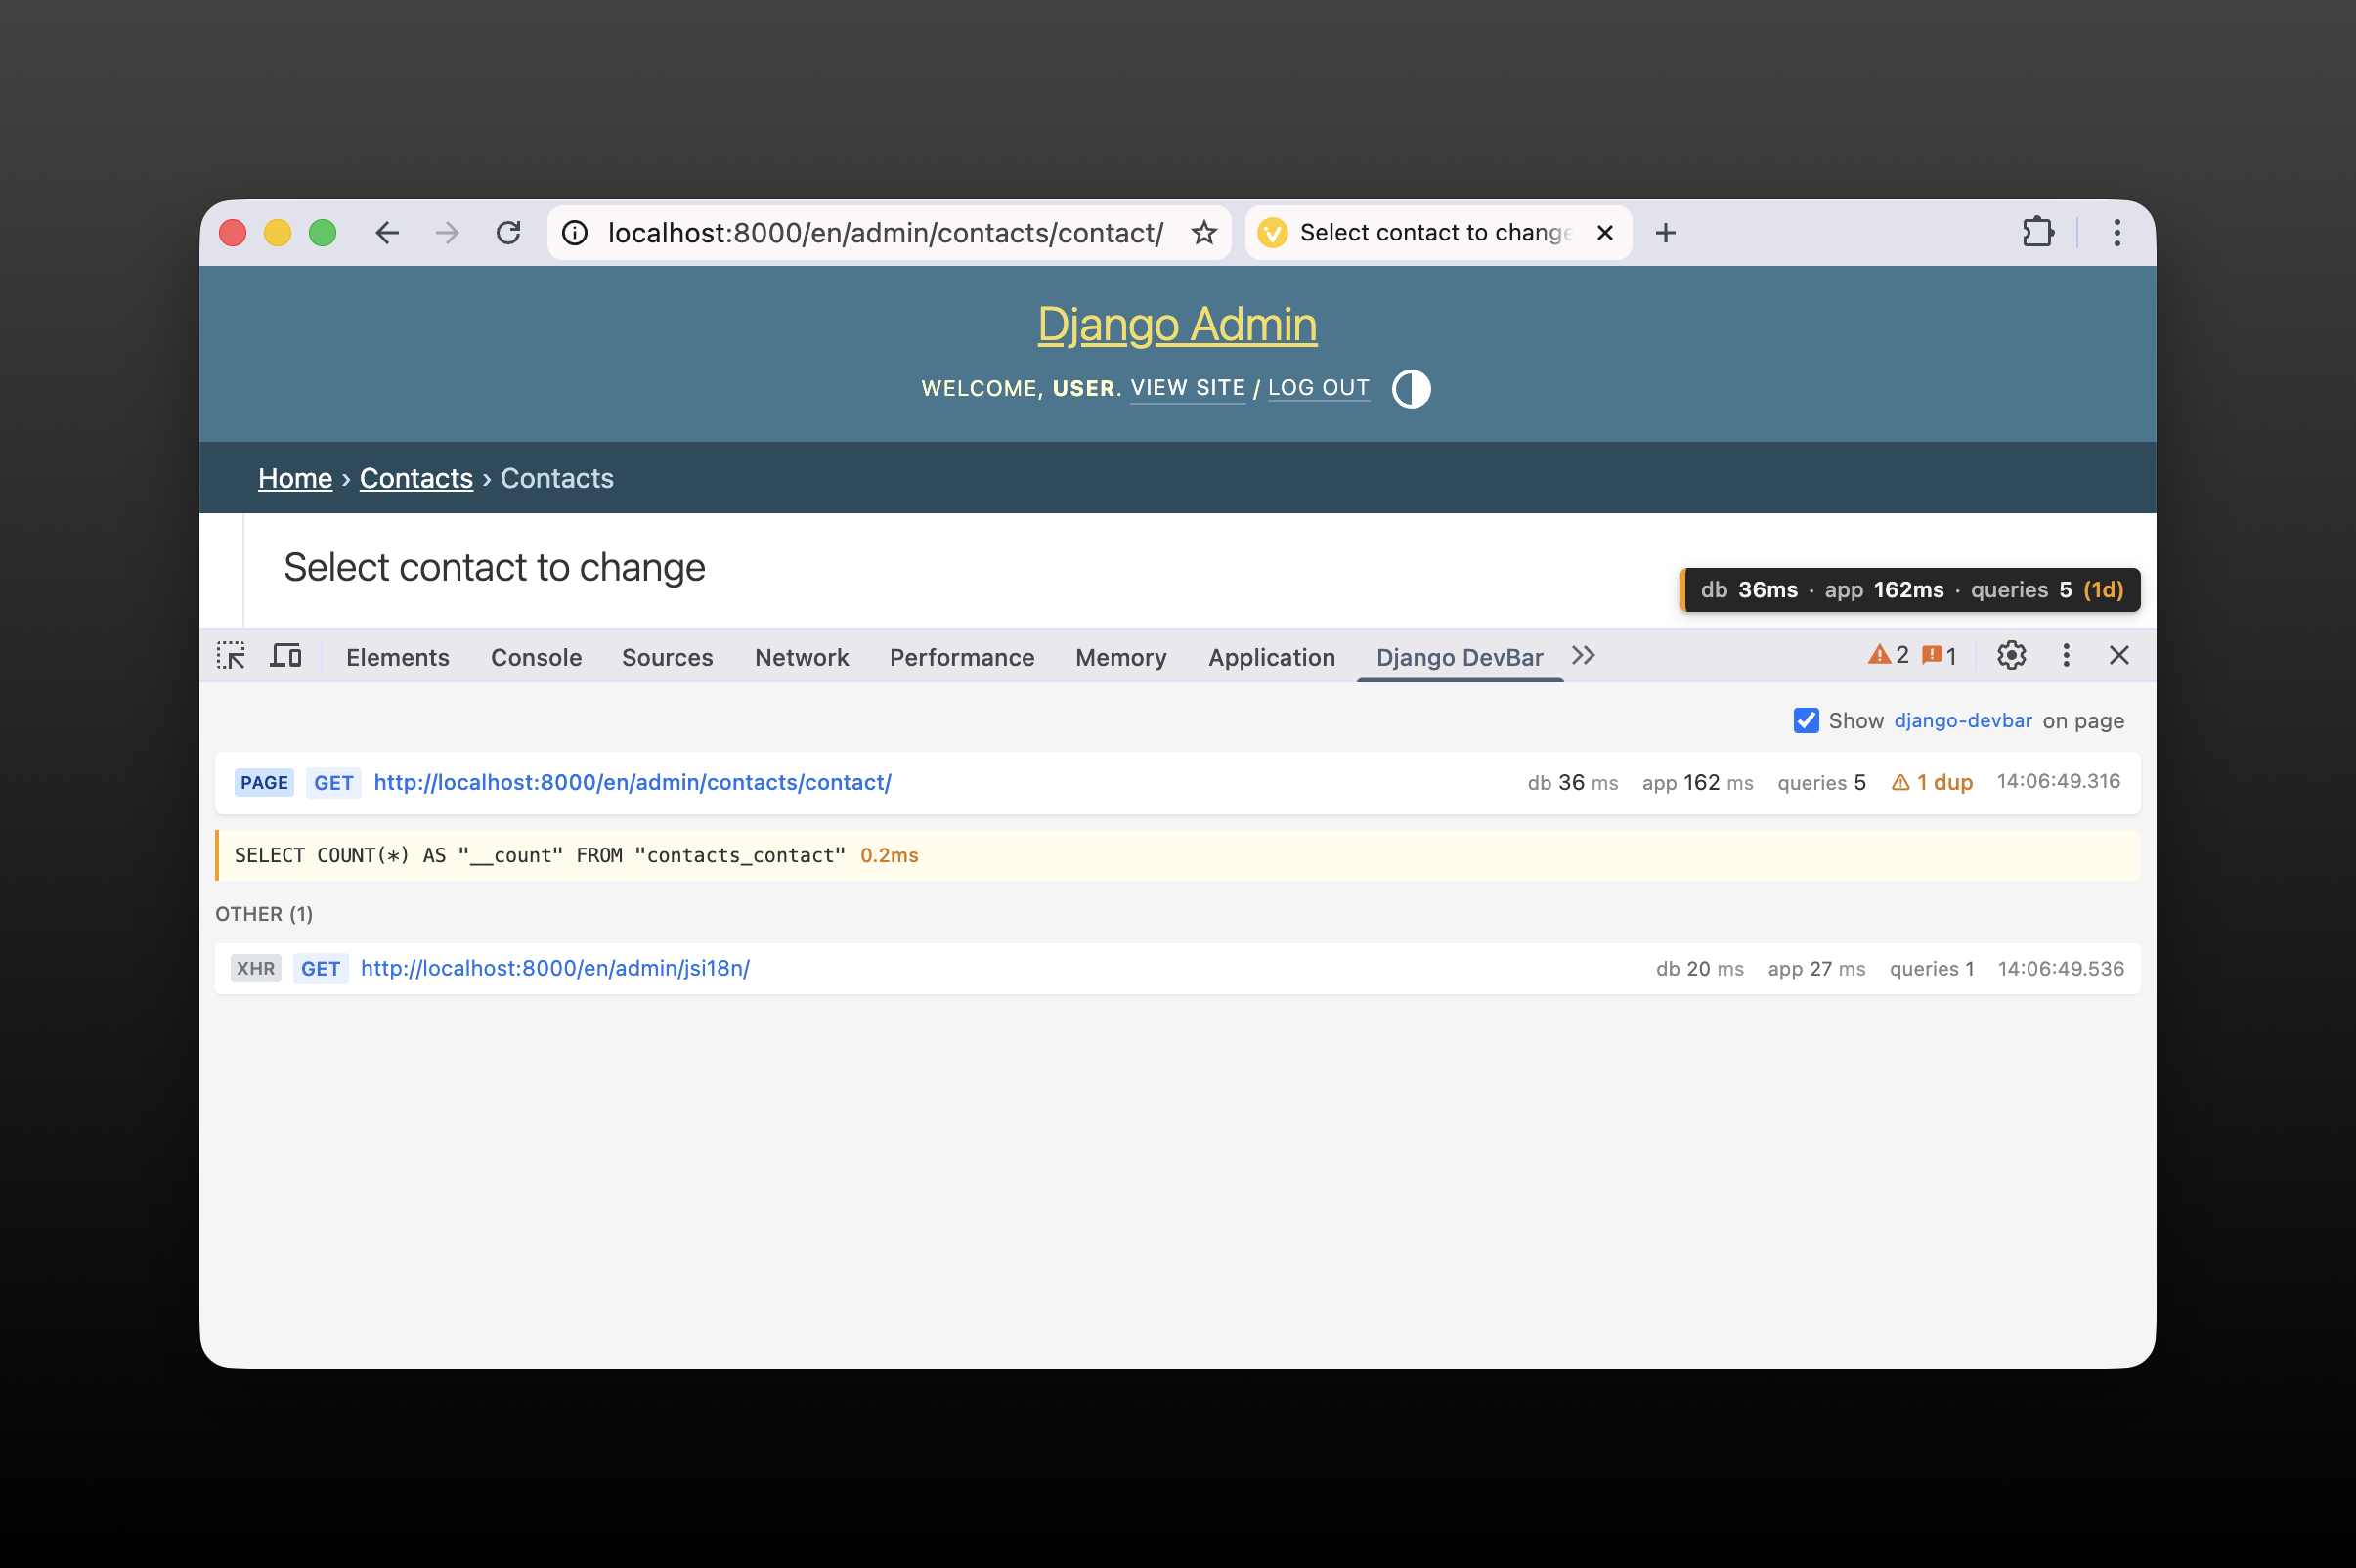Focus the browser address bar URL
Viewport: 2356px width, 1568px height.
(x=885, y=233)
